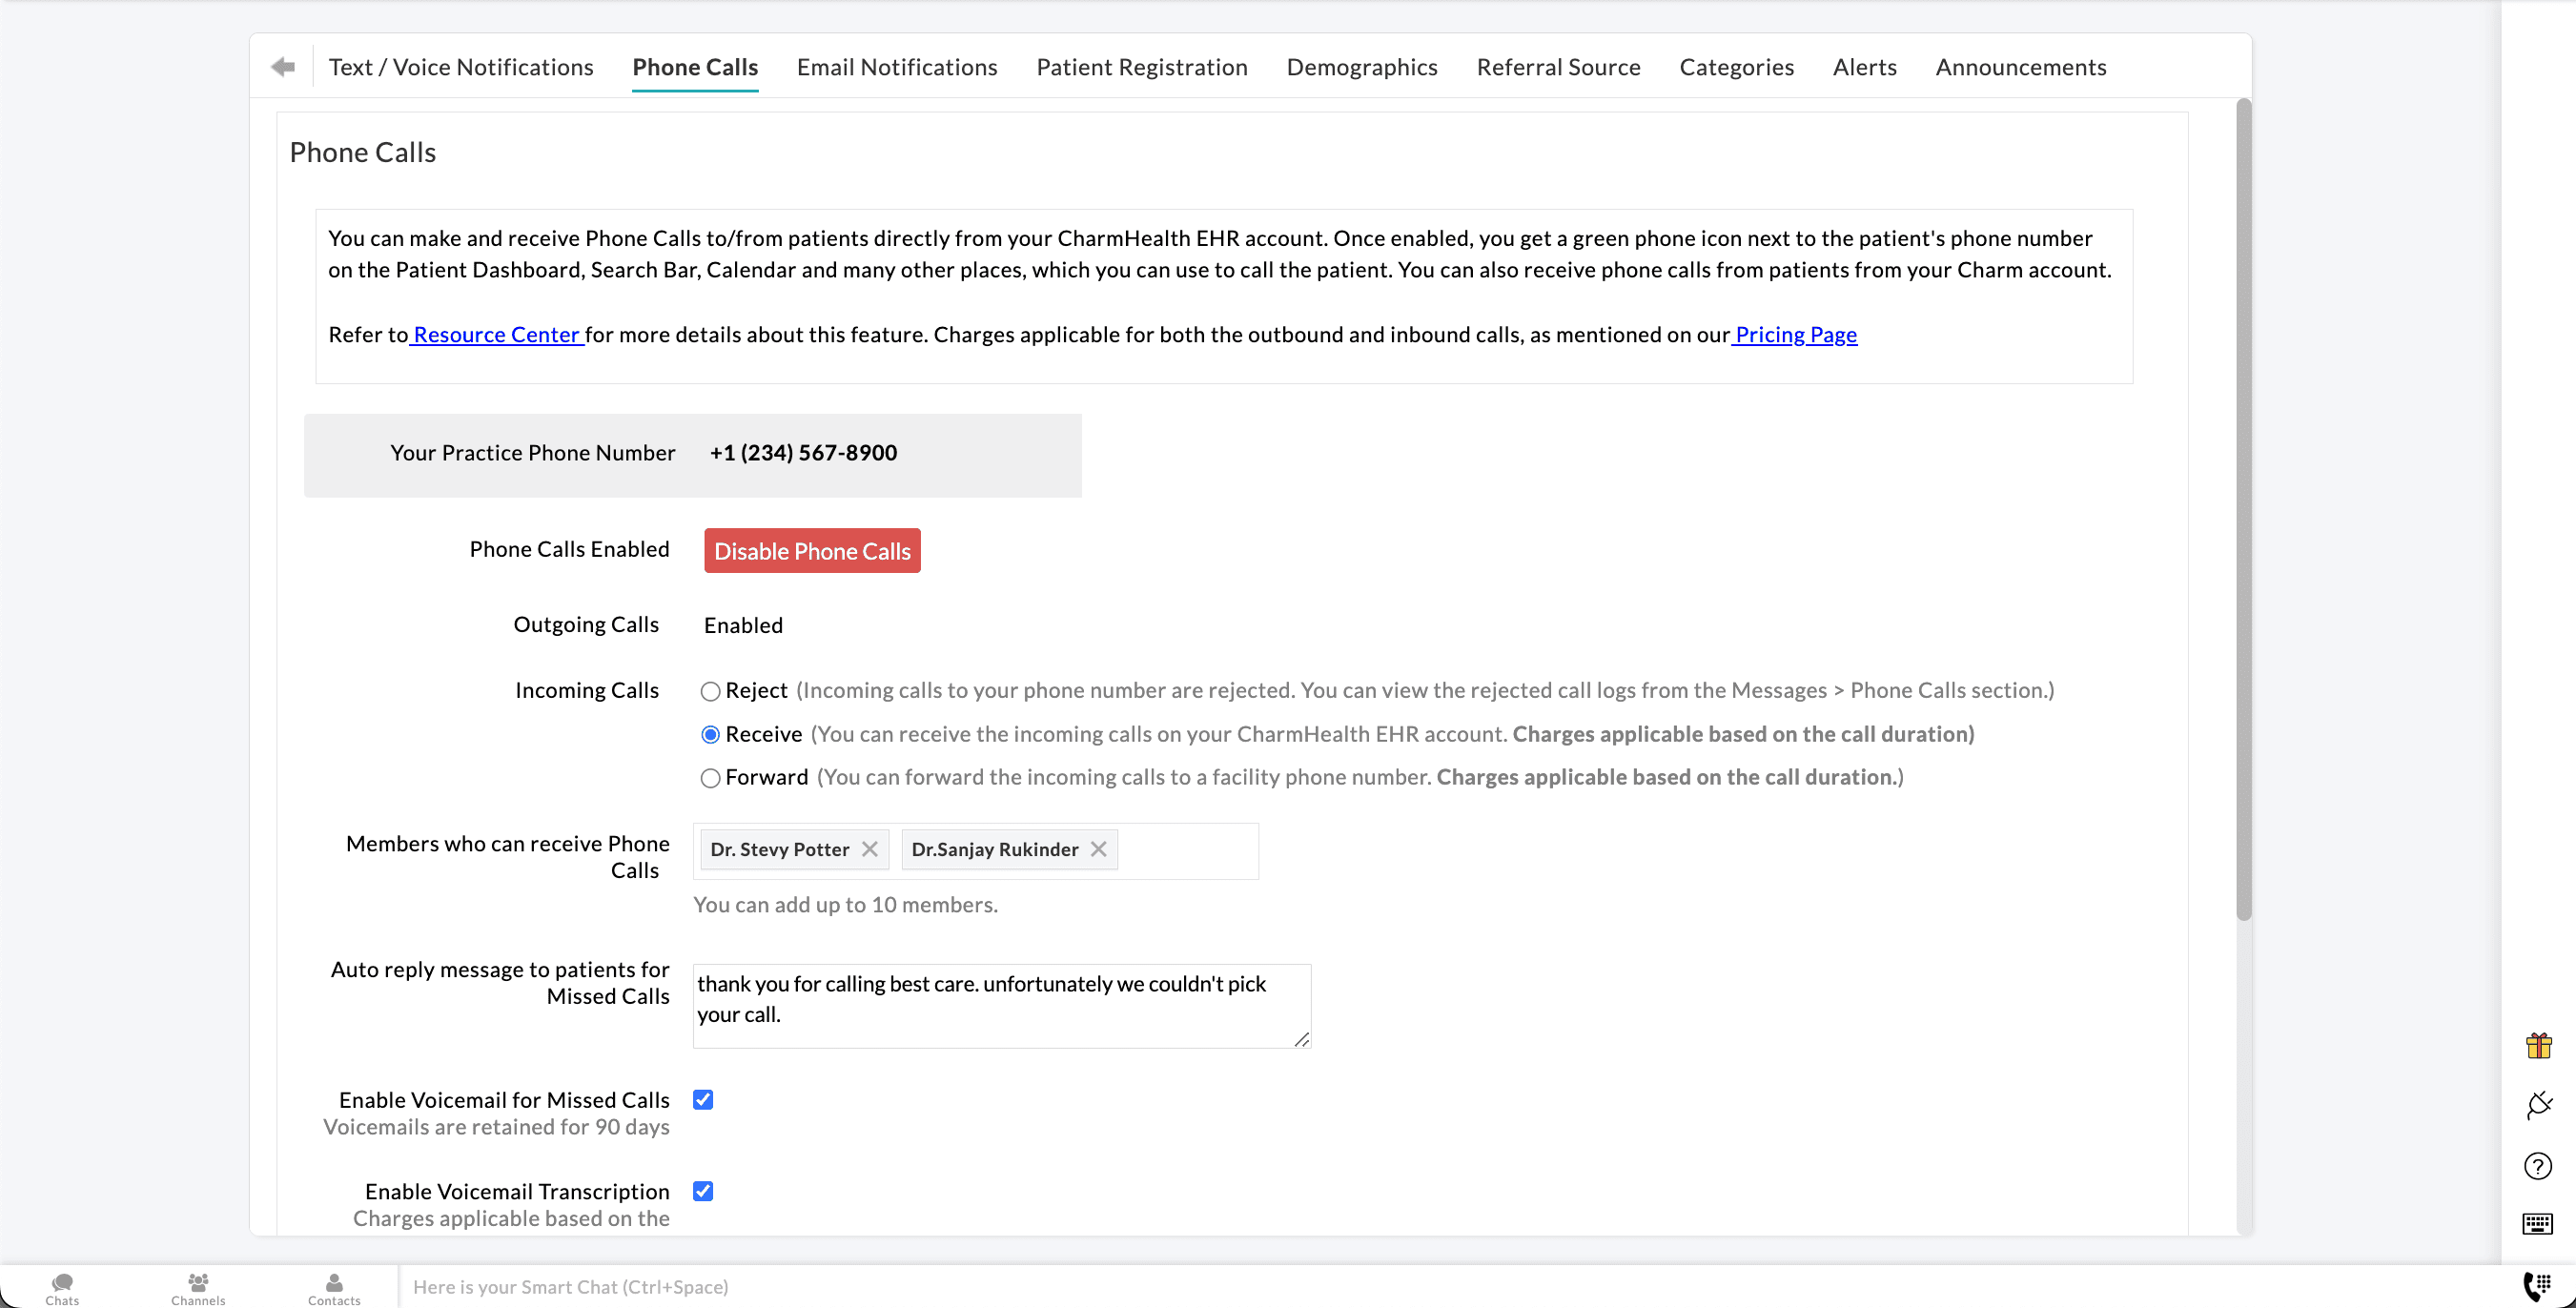The height and width of the screenshot is (1308, 2576).
Task: Select the Forward incoming calls option
Action: tap(710, 779)
